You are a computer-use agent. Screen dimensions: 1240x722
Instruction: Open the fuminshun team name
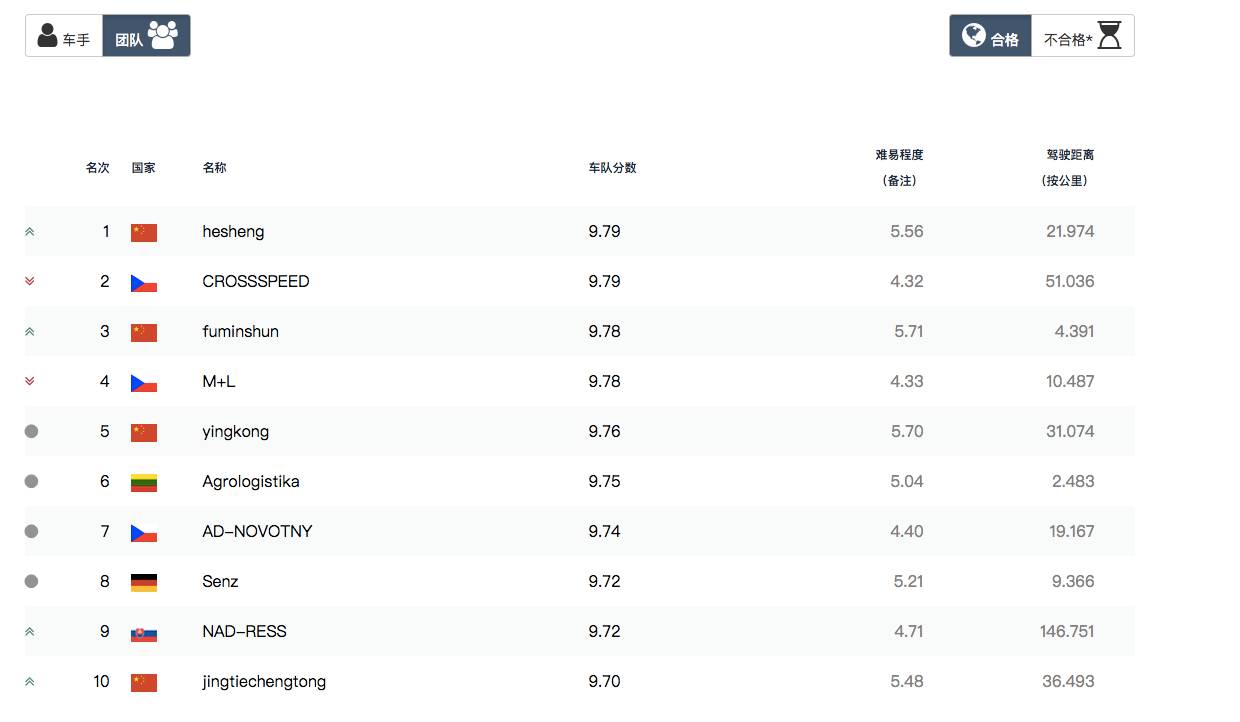240,331
